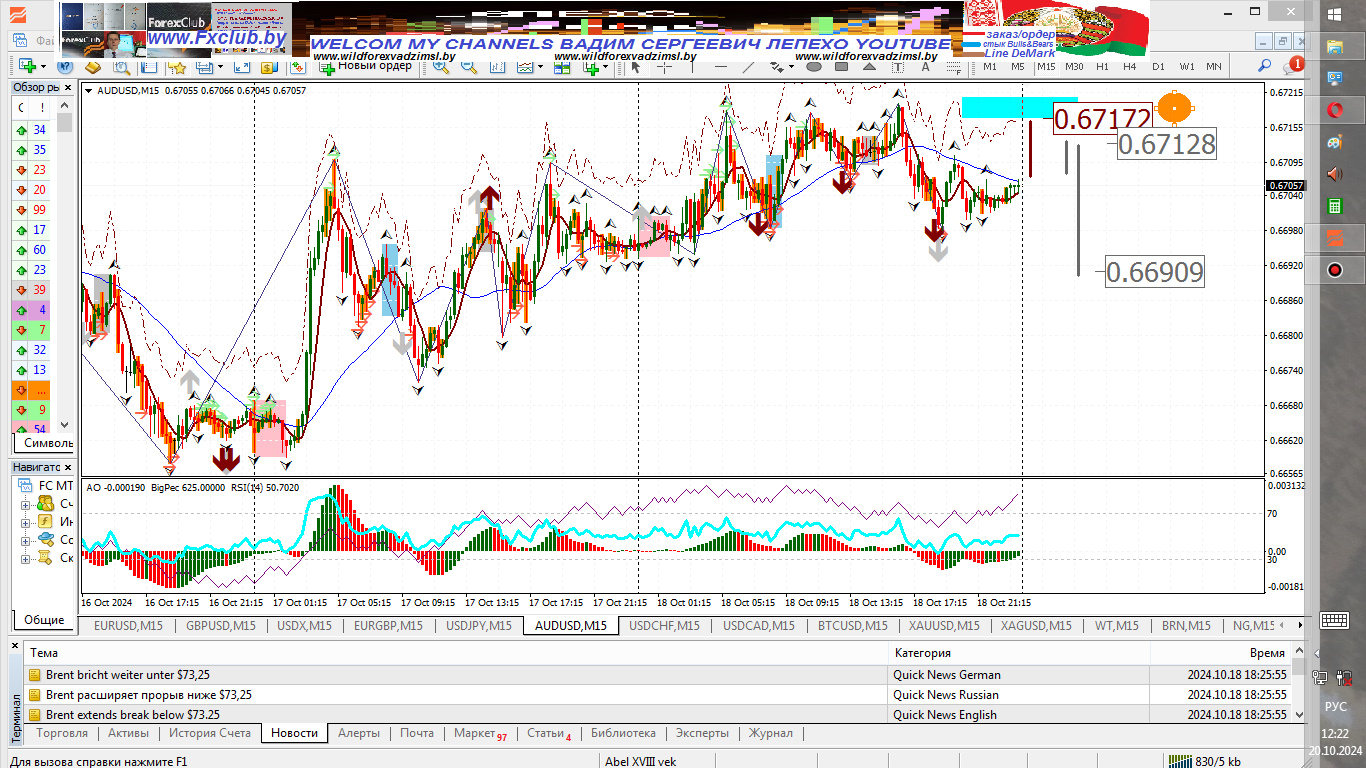Select the trendline drawing tool
Screen dimensions: 1366x768
tap(748, 67)
